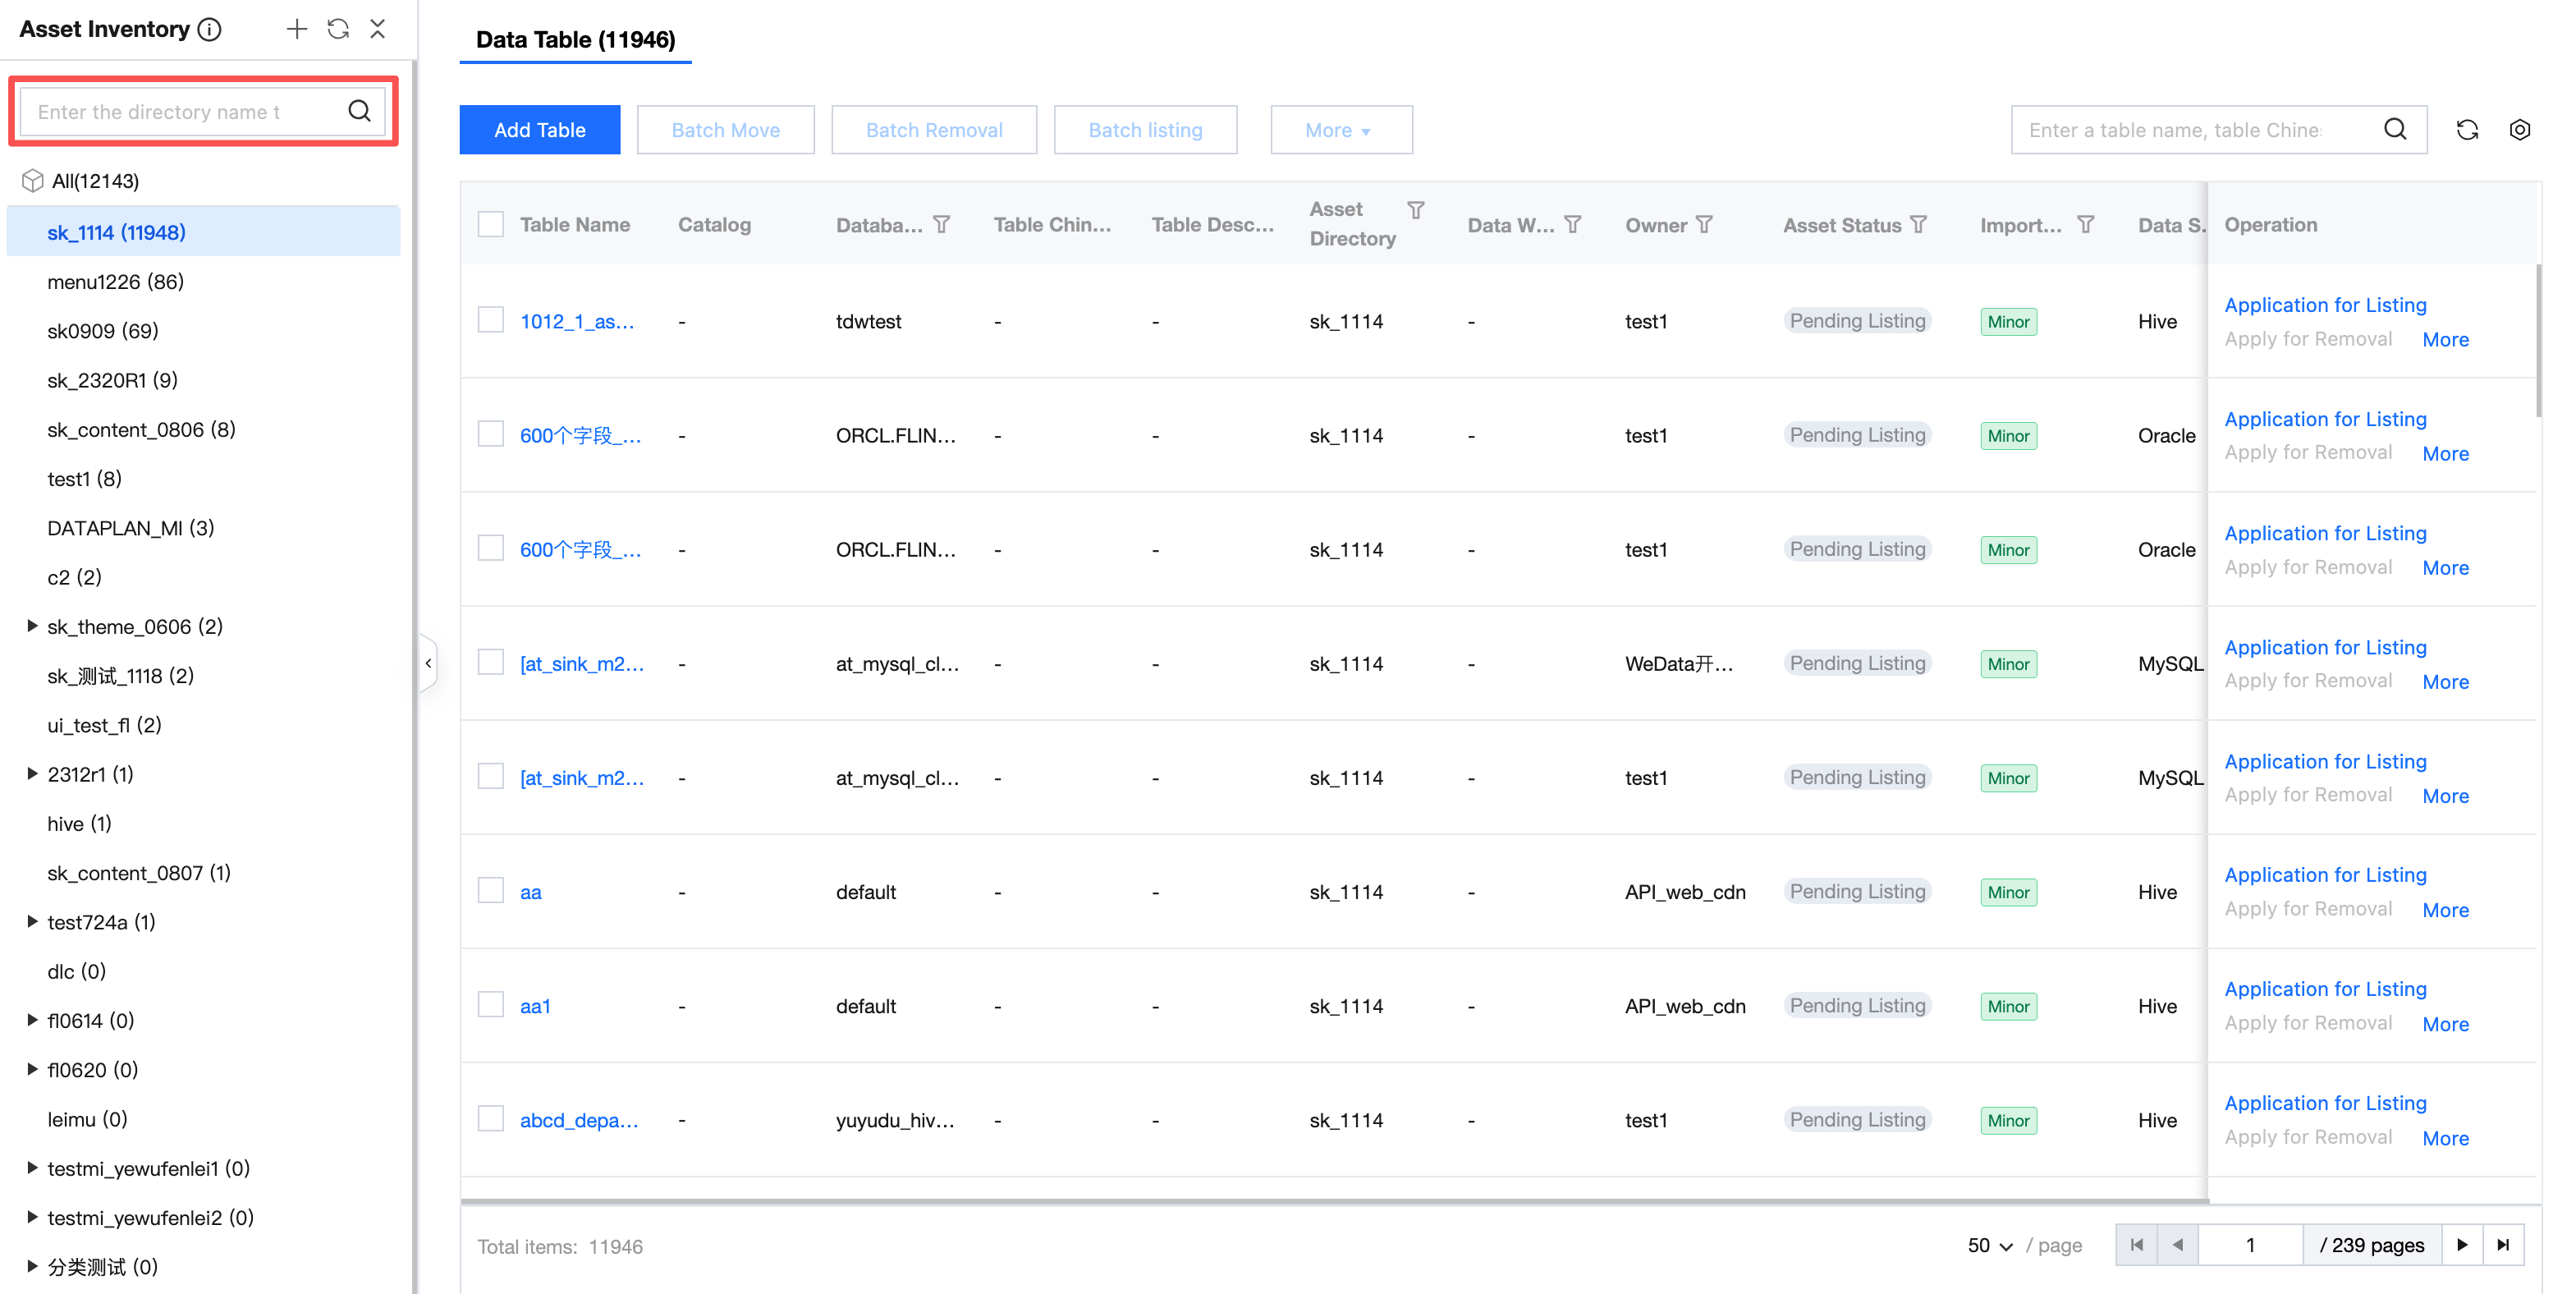Click the directory search magnifier icon

[x=359, y=111]
